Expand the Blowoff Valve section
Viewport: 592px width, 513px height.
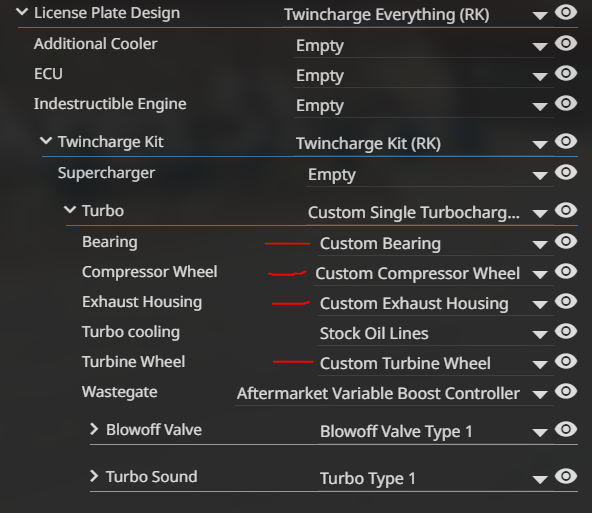click(x=94, y=429)
